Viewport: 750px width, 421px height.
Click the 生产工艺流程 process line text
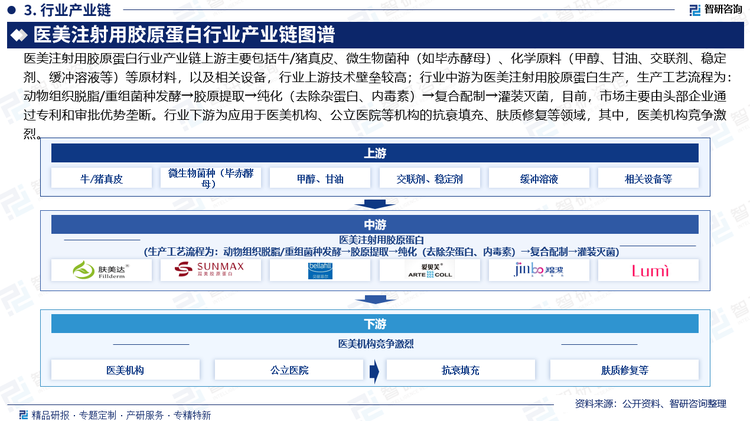(381, 252)
